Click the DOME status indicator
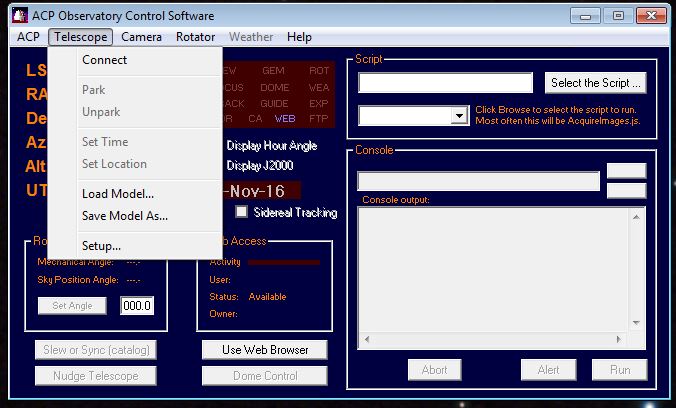Viewport: 676px width, 408px height. point(274,87)
